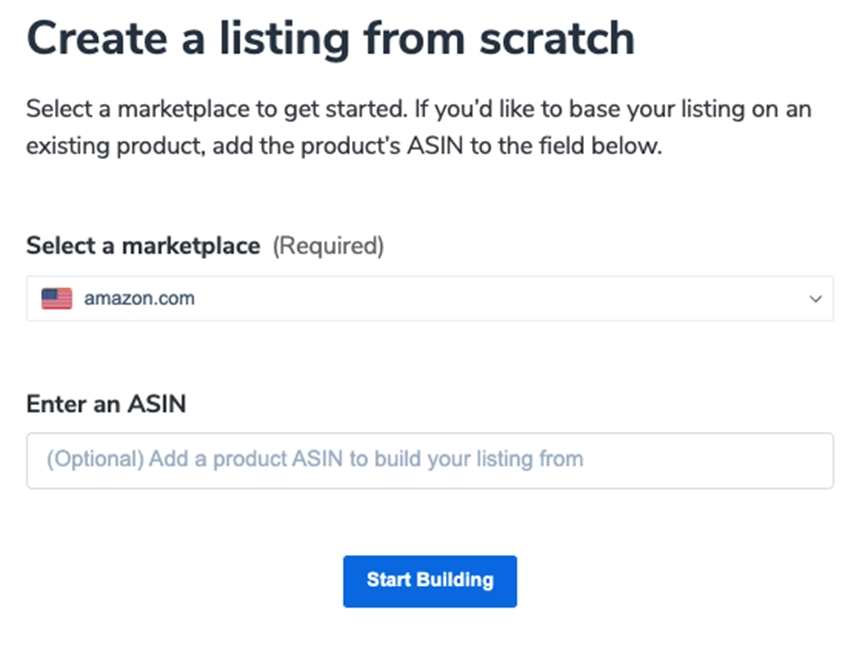865x657 pixels.
Task: Click the optional ASIN placeholder text
Action: [x=314, y=460]
